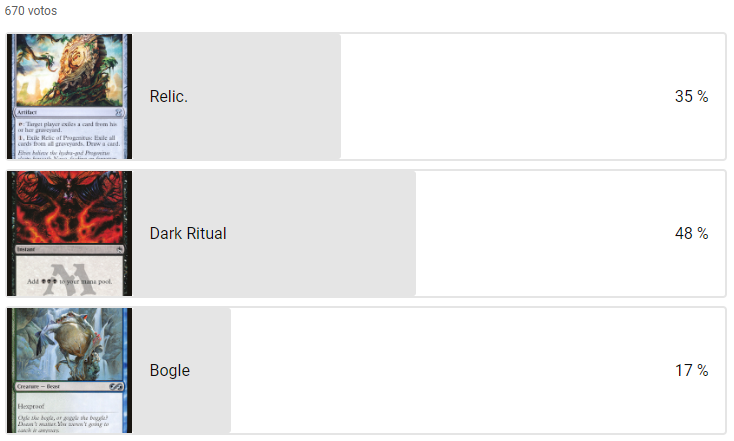
Task: Click the set symbol on Dark Ritual card
Action: [x=119, y=250]
